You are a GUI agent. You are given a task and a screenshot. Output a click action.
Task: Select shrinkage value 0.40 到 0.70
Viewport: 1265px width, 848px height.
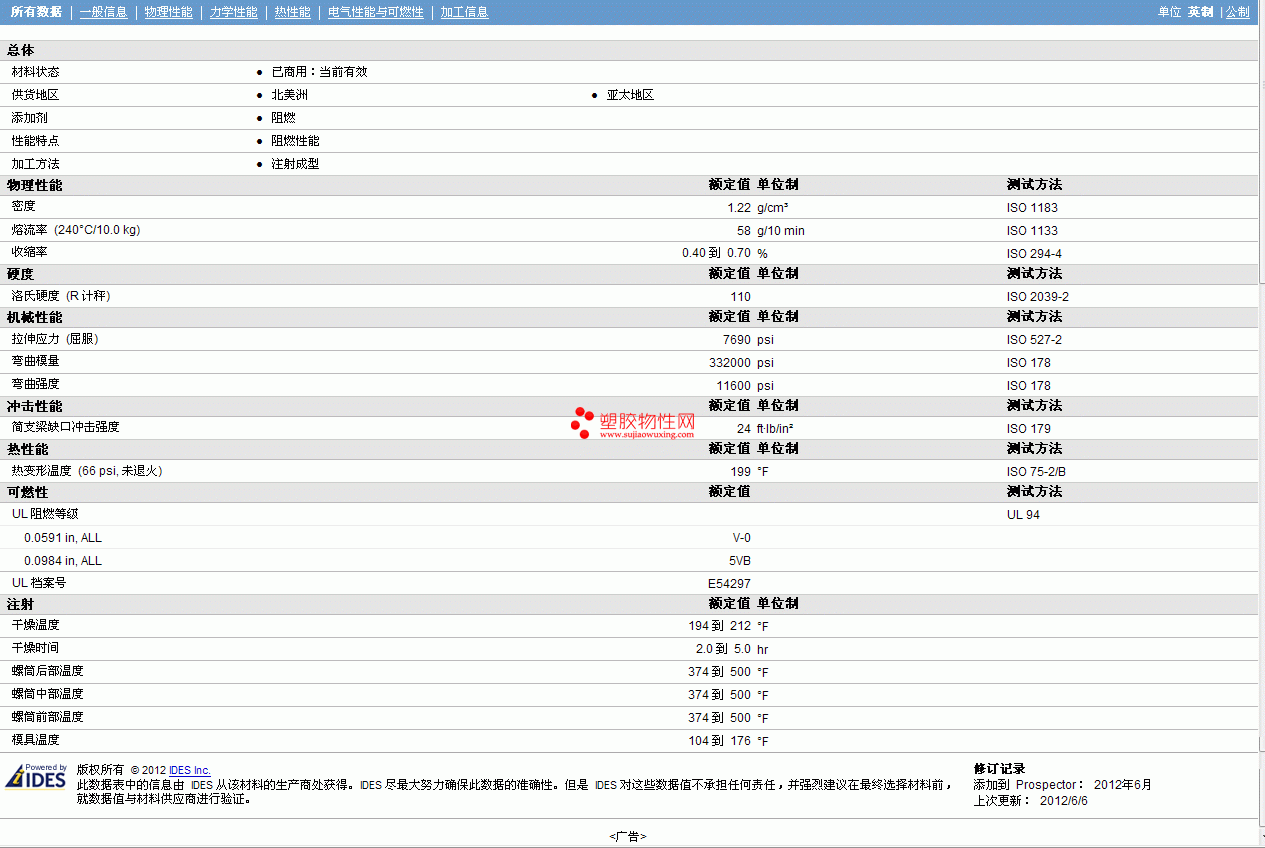coord(716,253)
